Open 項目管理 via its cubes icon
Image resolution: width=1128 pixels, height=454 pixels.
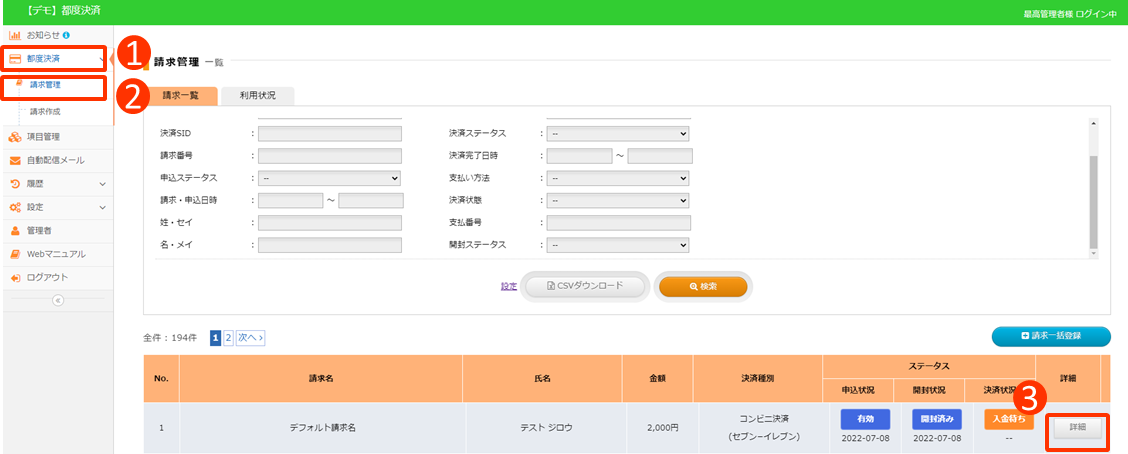(x=15, y=136)
